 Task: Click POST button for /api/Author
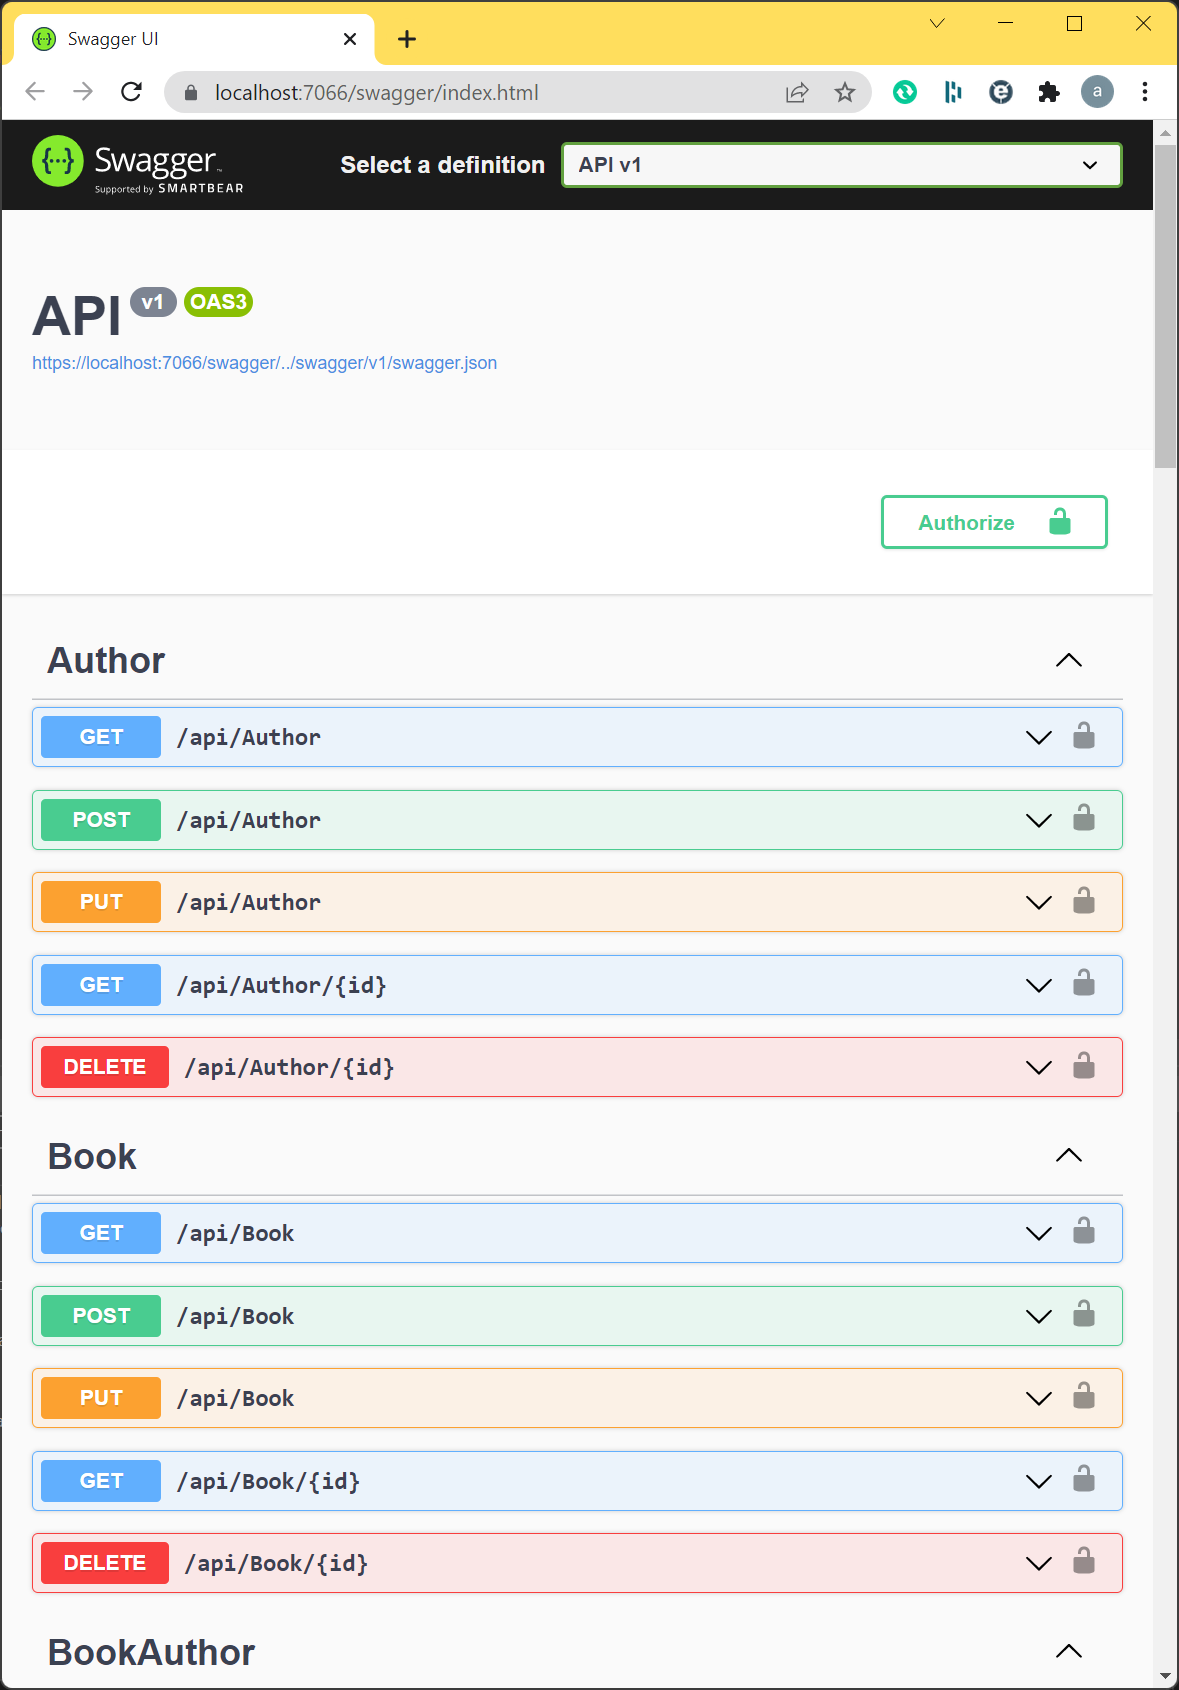pos(101,820)
